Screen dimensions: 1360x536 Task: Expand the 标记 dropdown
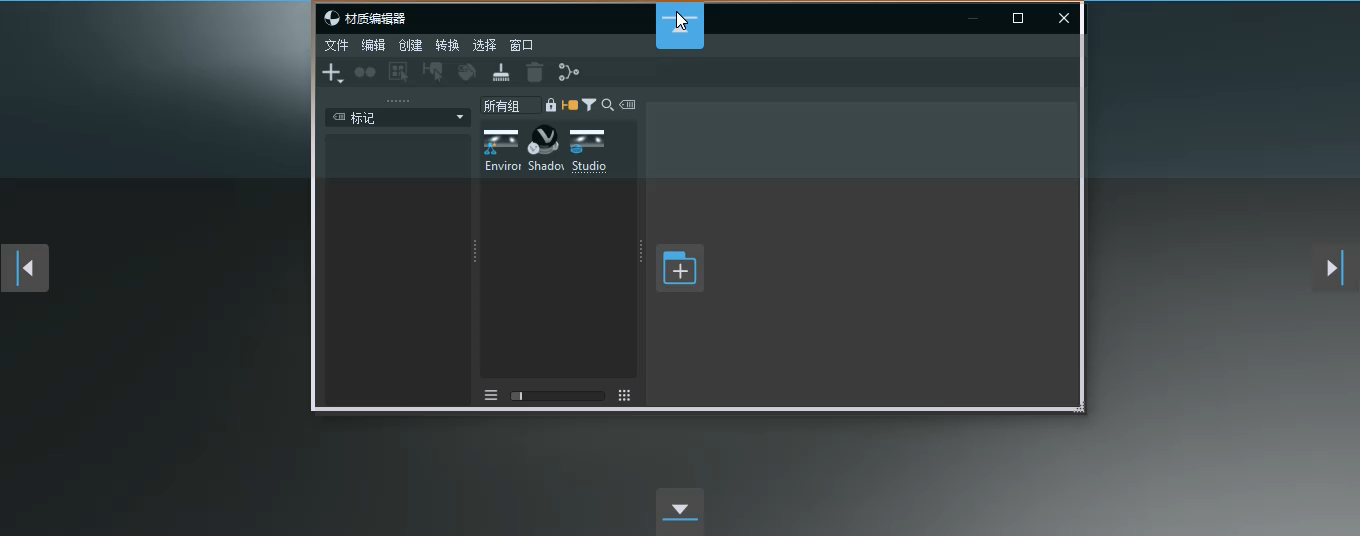398,117
